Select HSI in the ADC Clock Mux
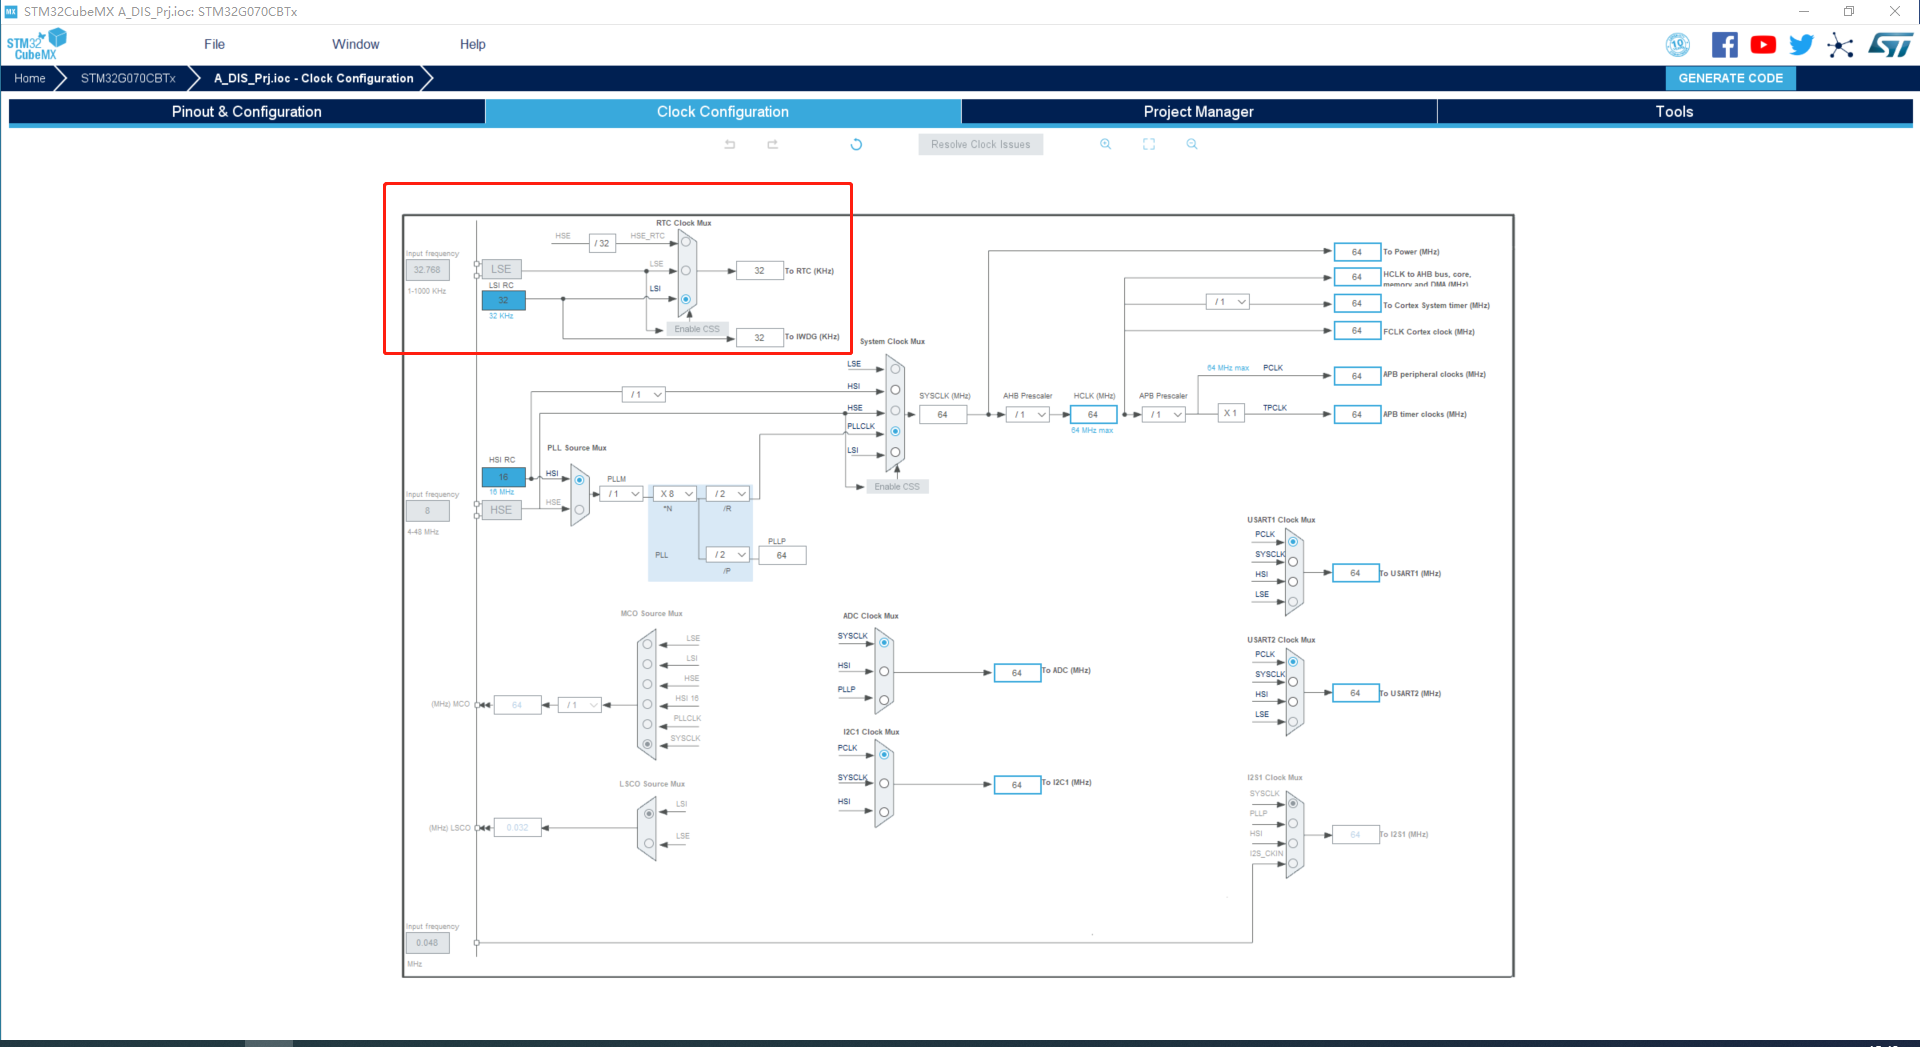 (x=884, y=671)
